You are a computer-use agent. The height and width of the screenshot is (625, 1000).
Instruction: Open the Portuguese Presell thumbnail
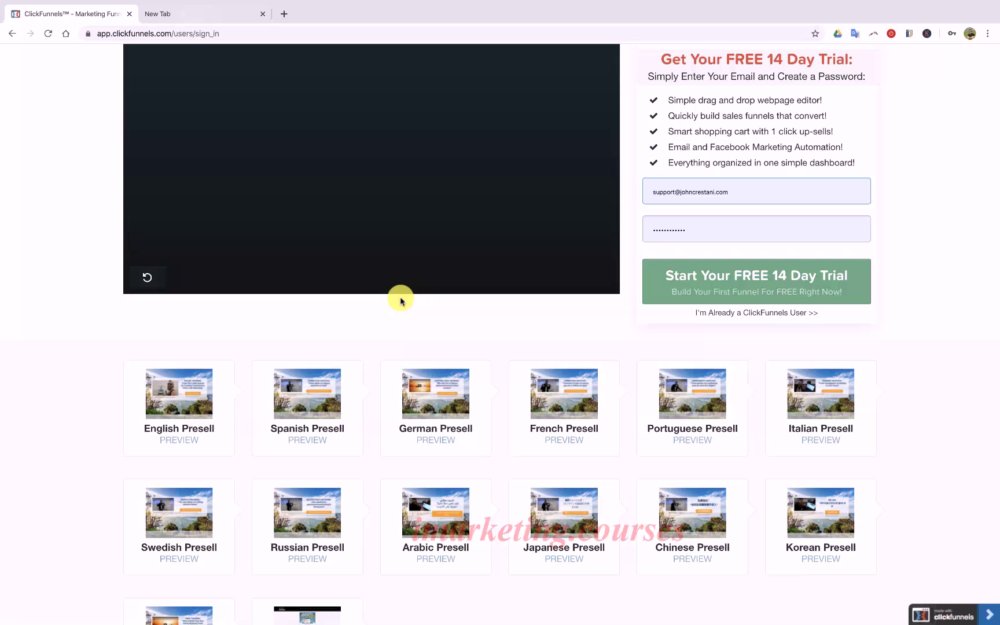[x=692, y=393]
